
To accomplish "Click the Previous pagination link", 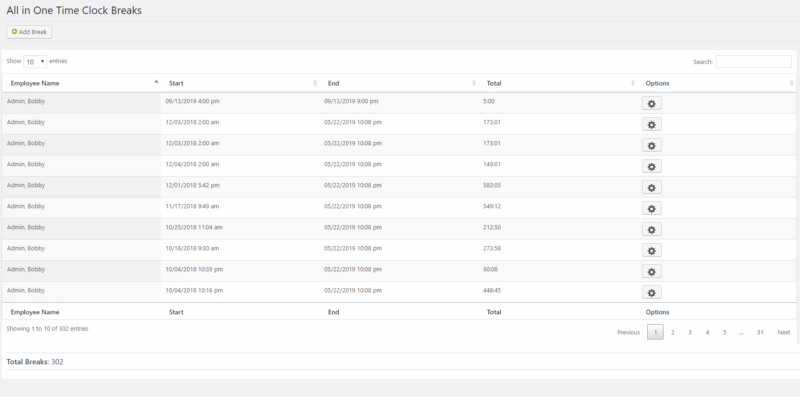I will pos(629,332).
